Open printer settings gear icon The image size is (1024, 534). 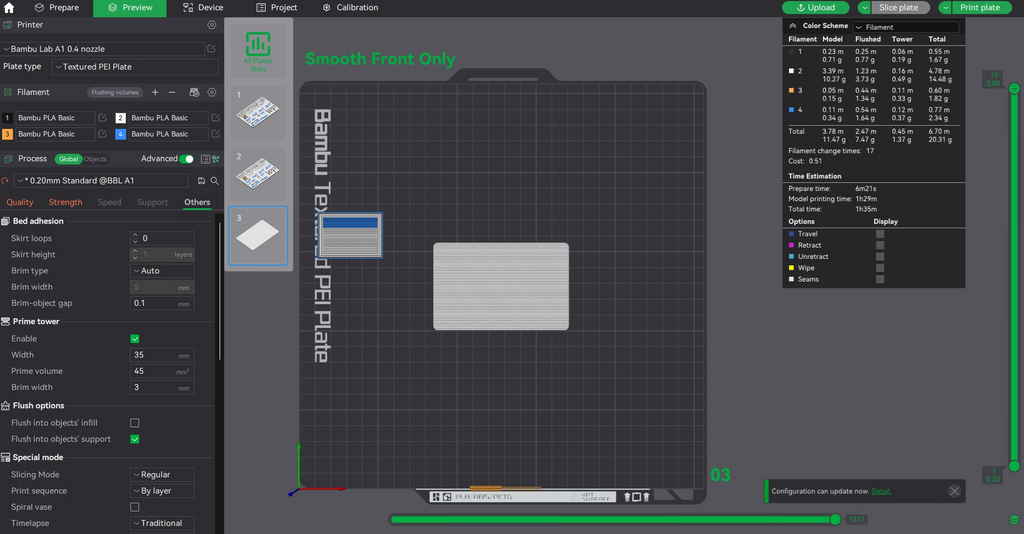pos(212,25)
